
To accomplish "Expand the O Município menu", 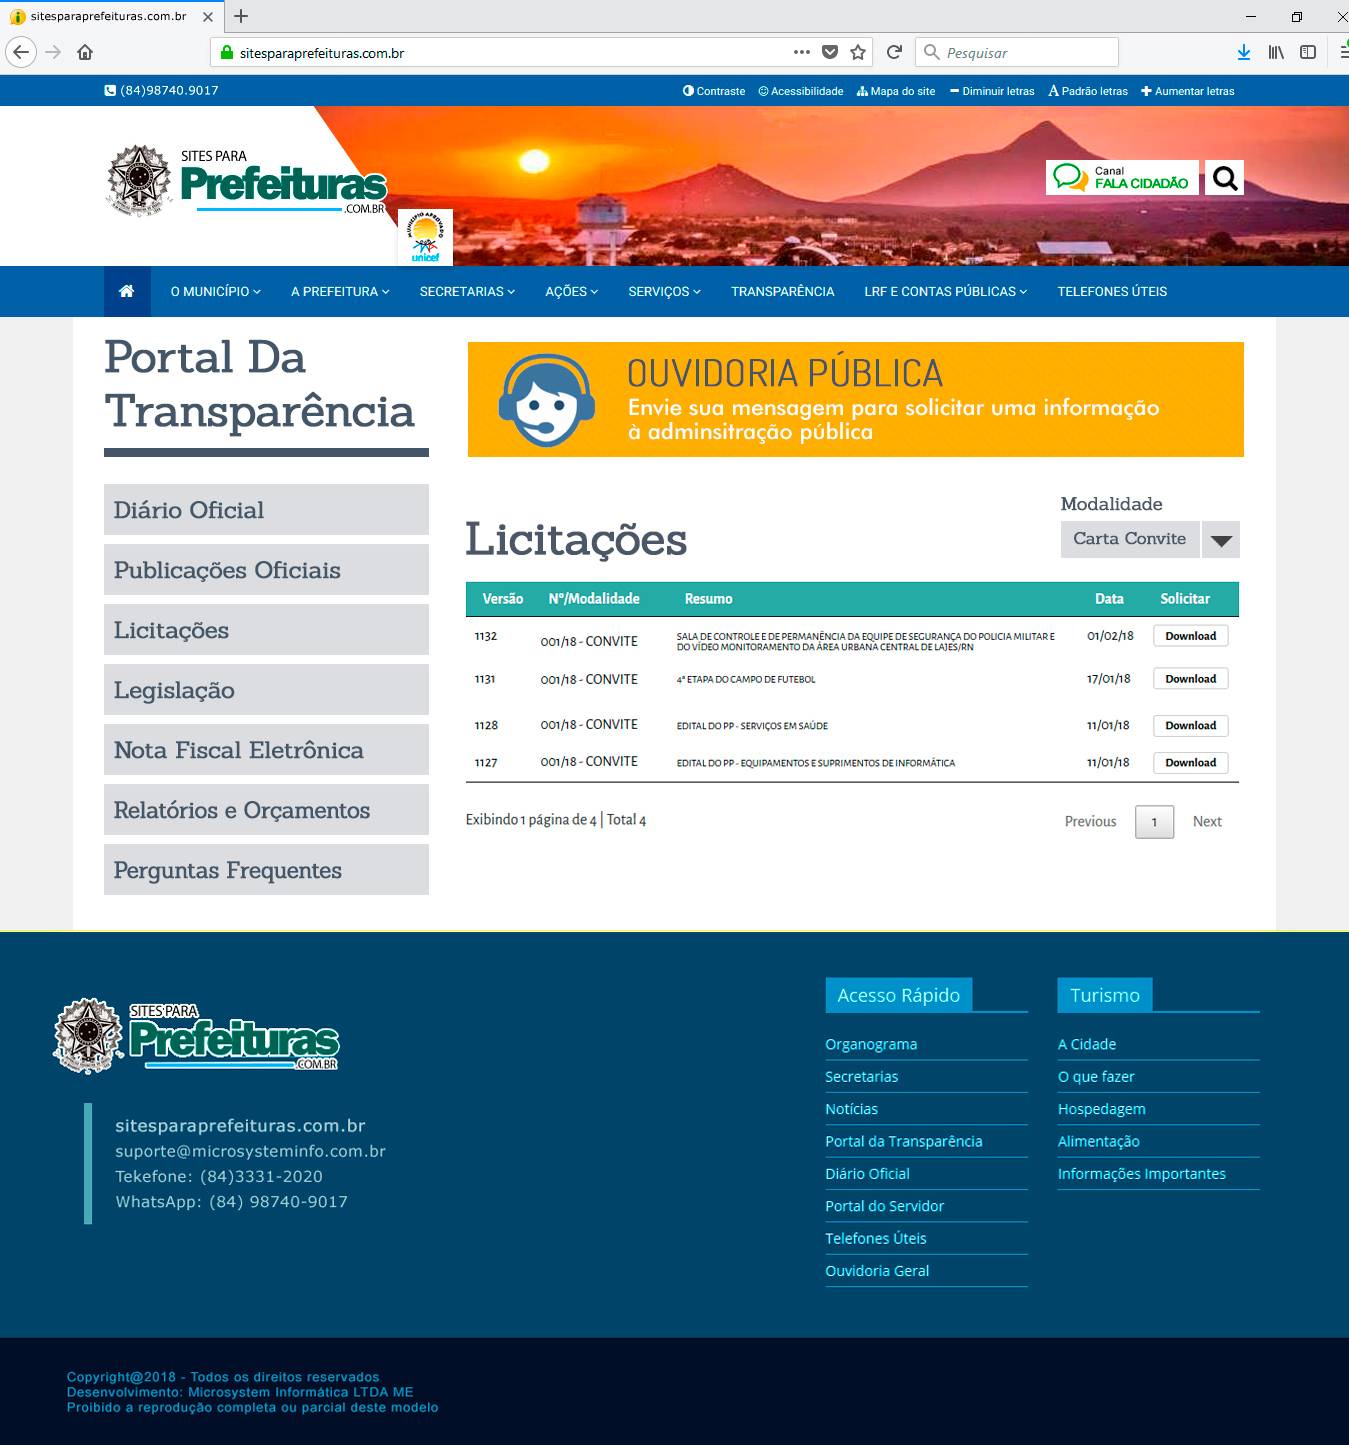I will tap(215, 291).
